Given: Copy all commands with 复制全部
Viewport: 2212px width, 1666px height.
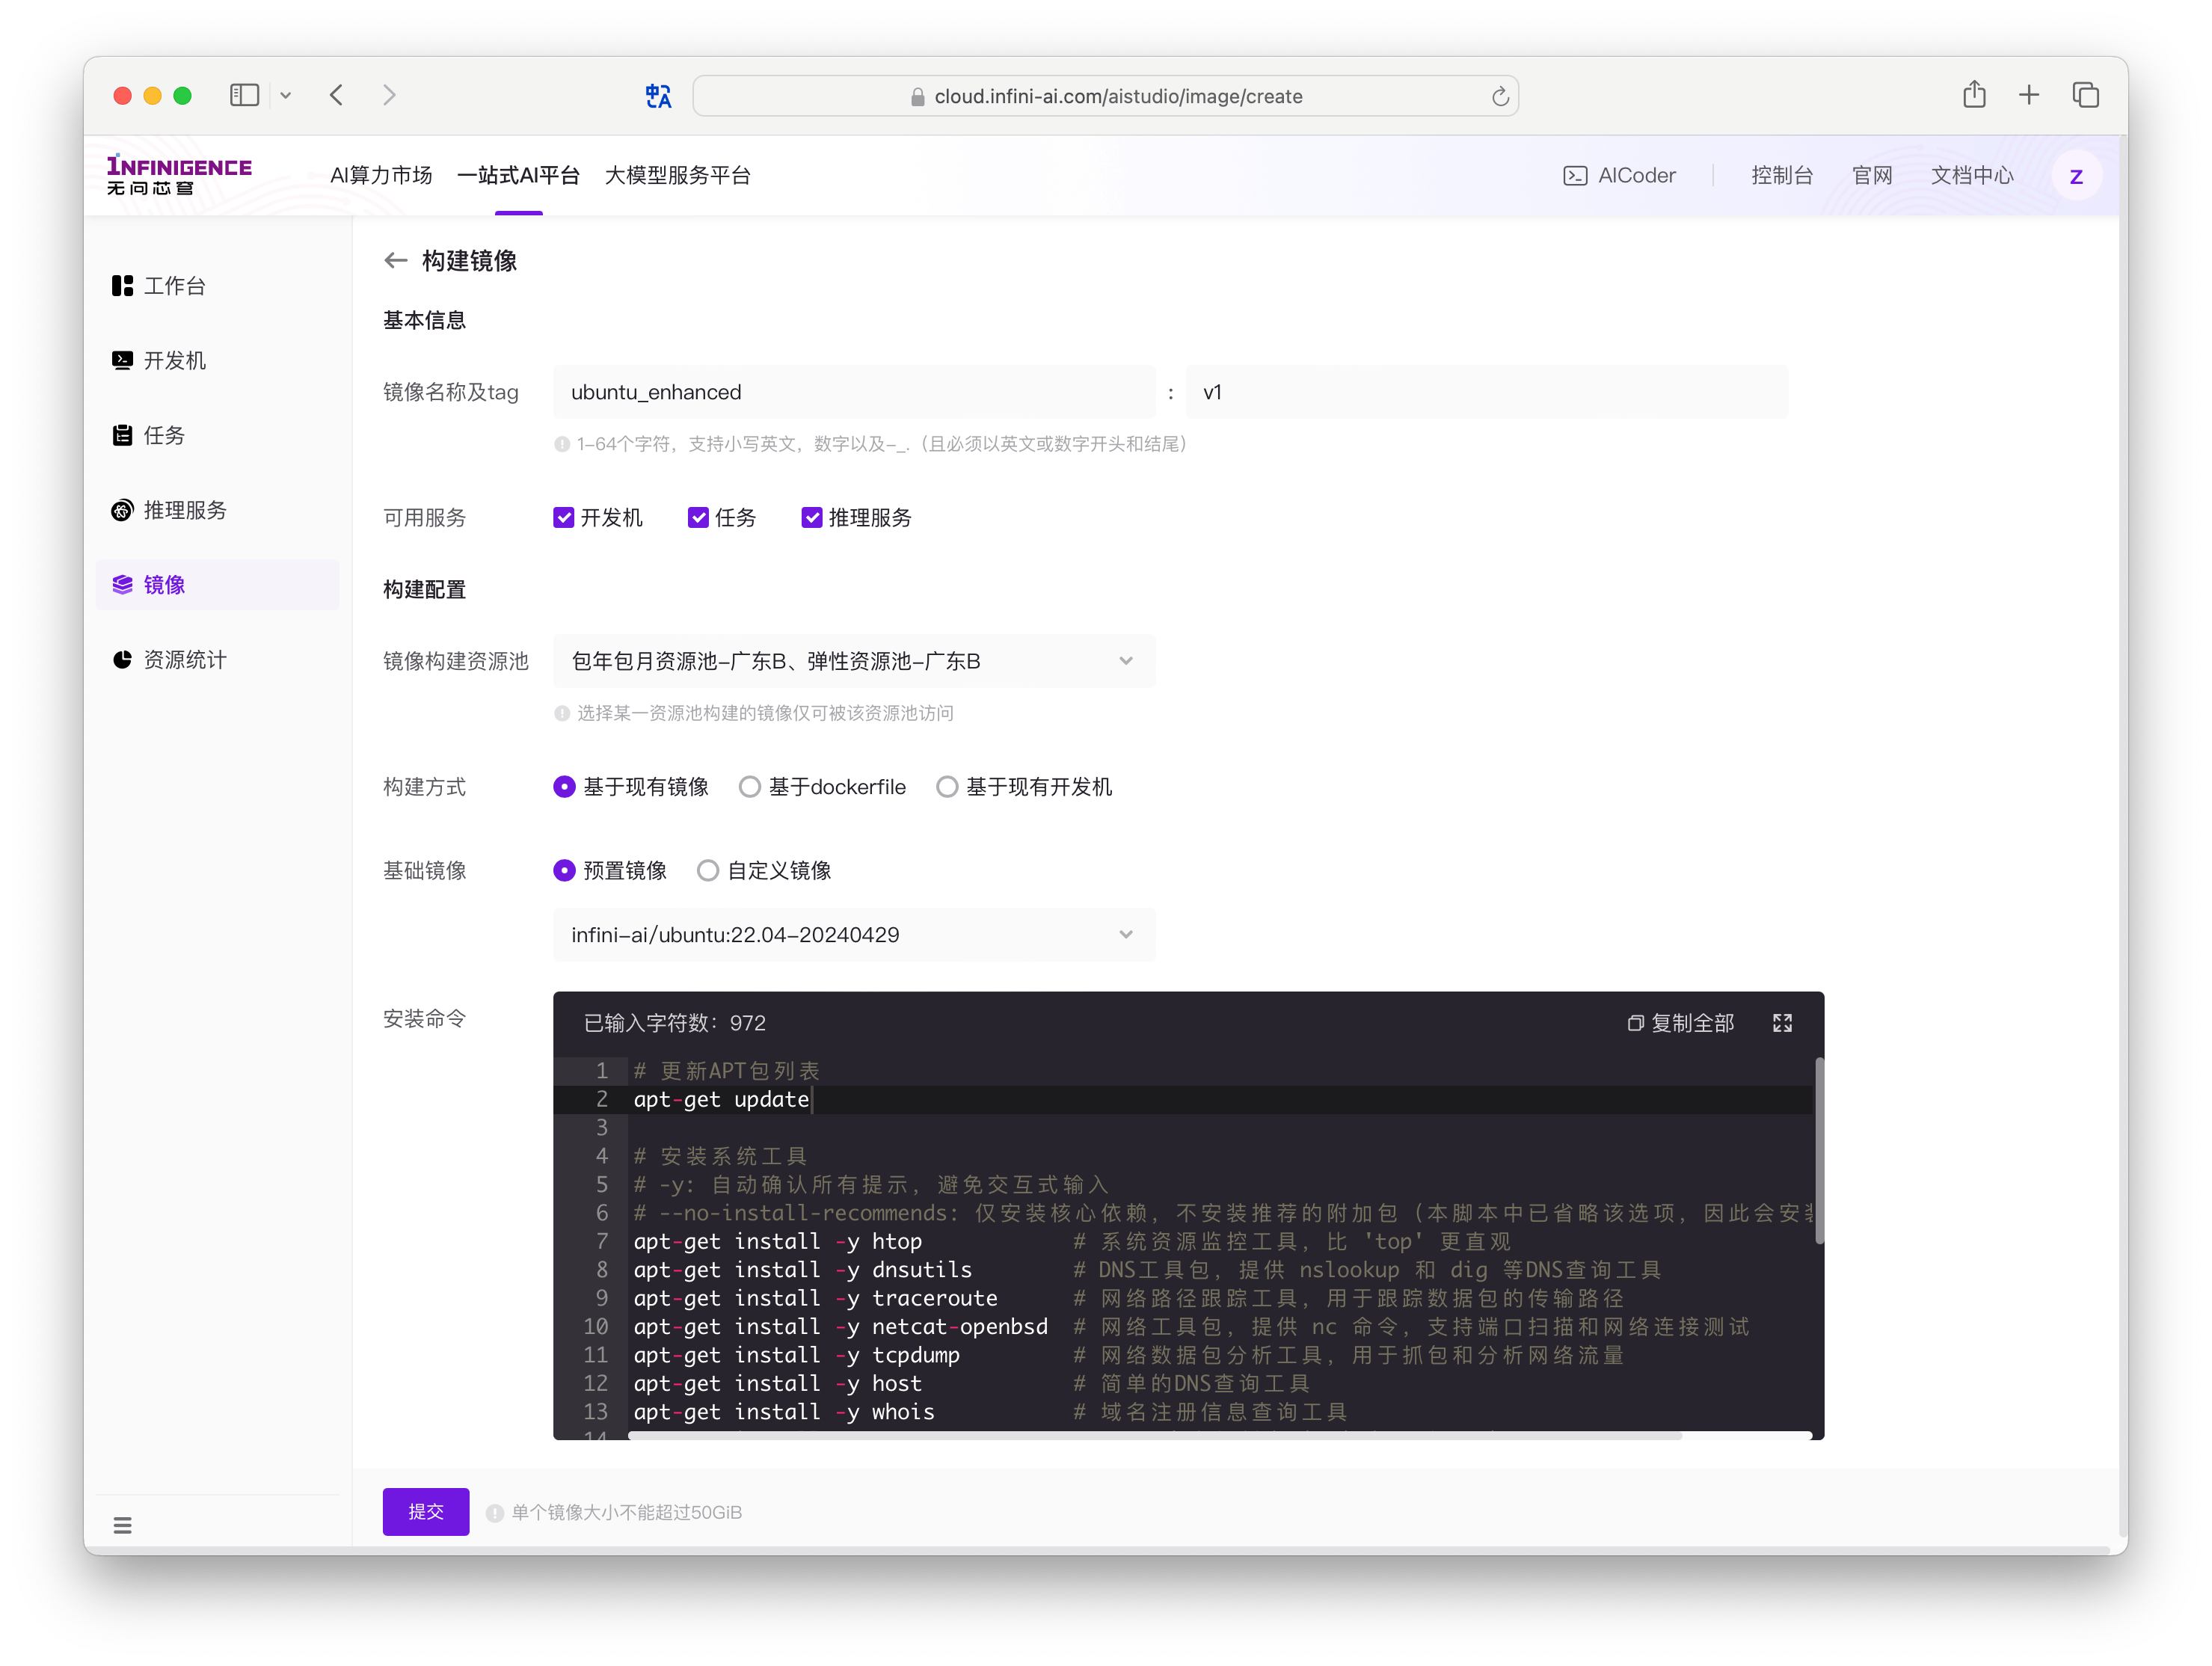Looking at the screenshot, I should (1680, 1023).
